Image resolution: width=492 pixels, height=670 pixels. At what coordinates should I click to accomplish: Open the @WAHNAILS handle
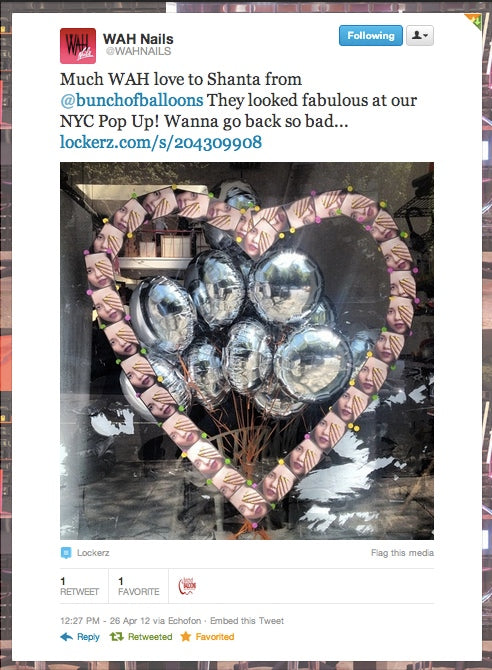click(x=138, y=51)
